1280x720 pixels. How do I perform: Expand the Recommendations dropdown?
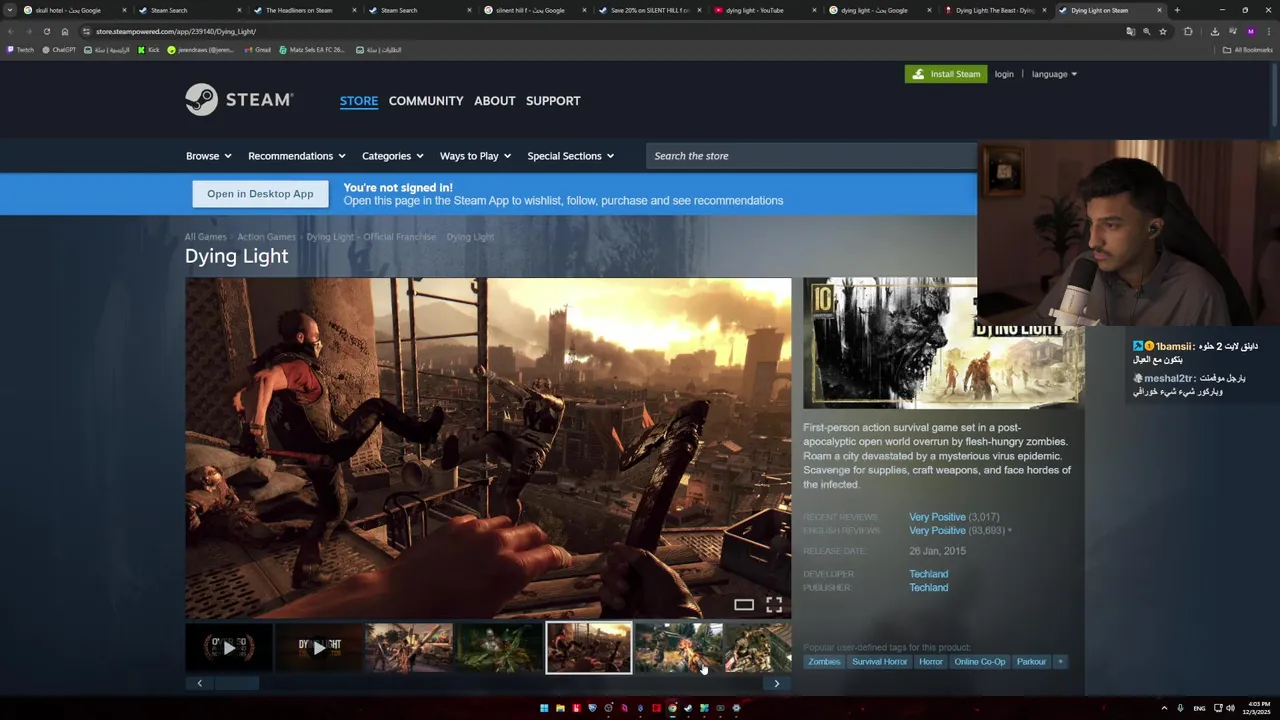(296, 156)
